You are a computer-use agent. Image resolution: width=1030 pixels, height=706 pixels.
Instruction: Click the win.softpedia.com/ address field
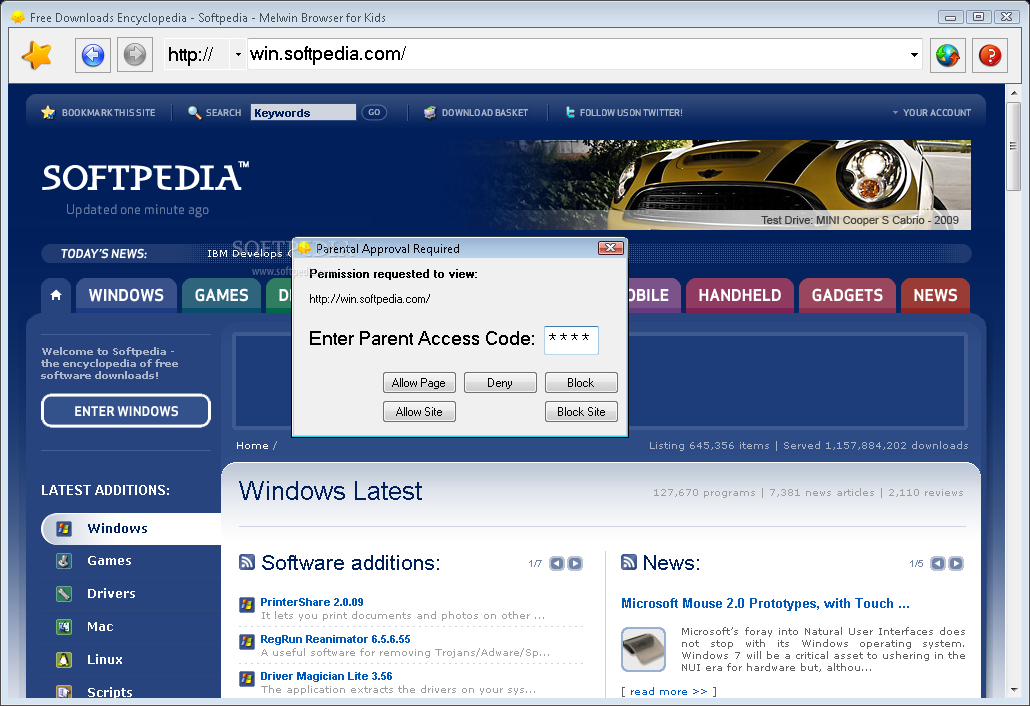pyautogui.click(x=577, y=54)
